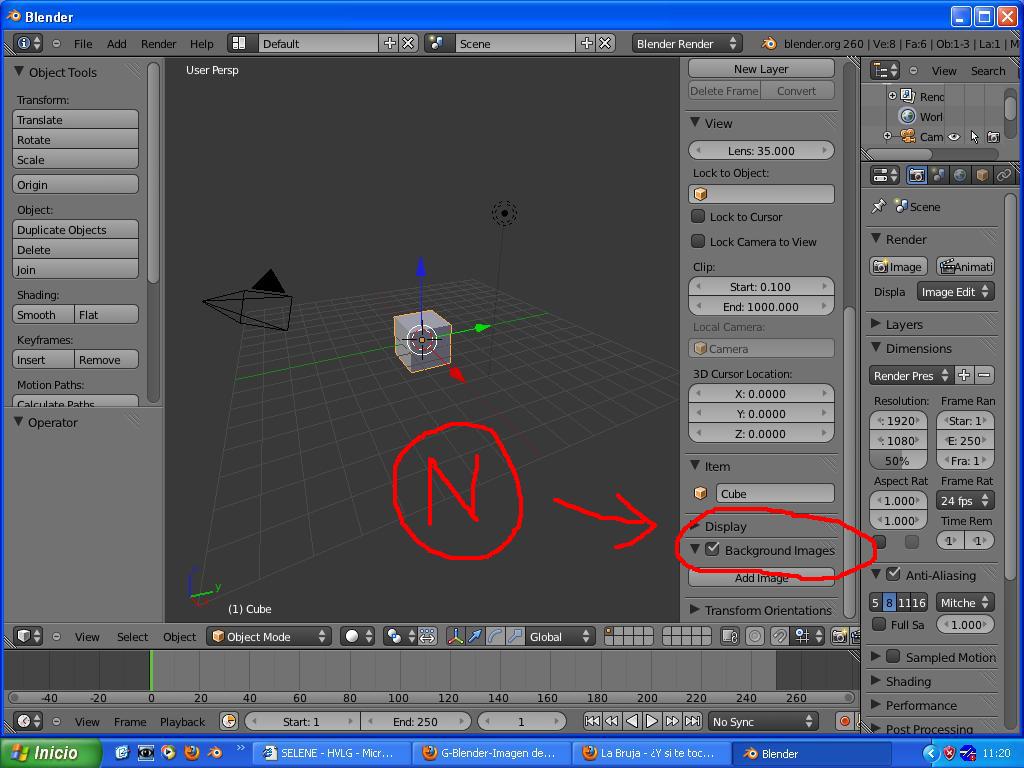Click Add Image button

(761, 577)
